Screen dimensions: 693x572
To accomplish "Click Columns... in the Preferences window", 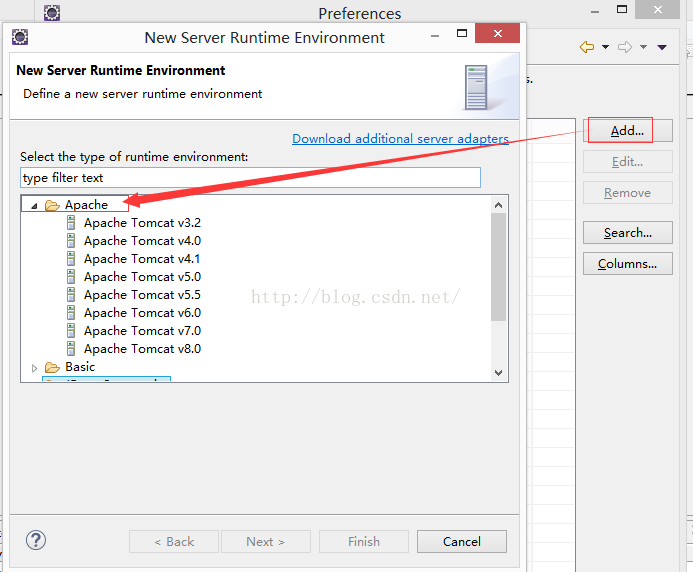I will (x=628, y=263).
